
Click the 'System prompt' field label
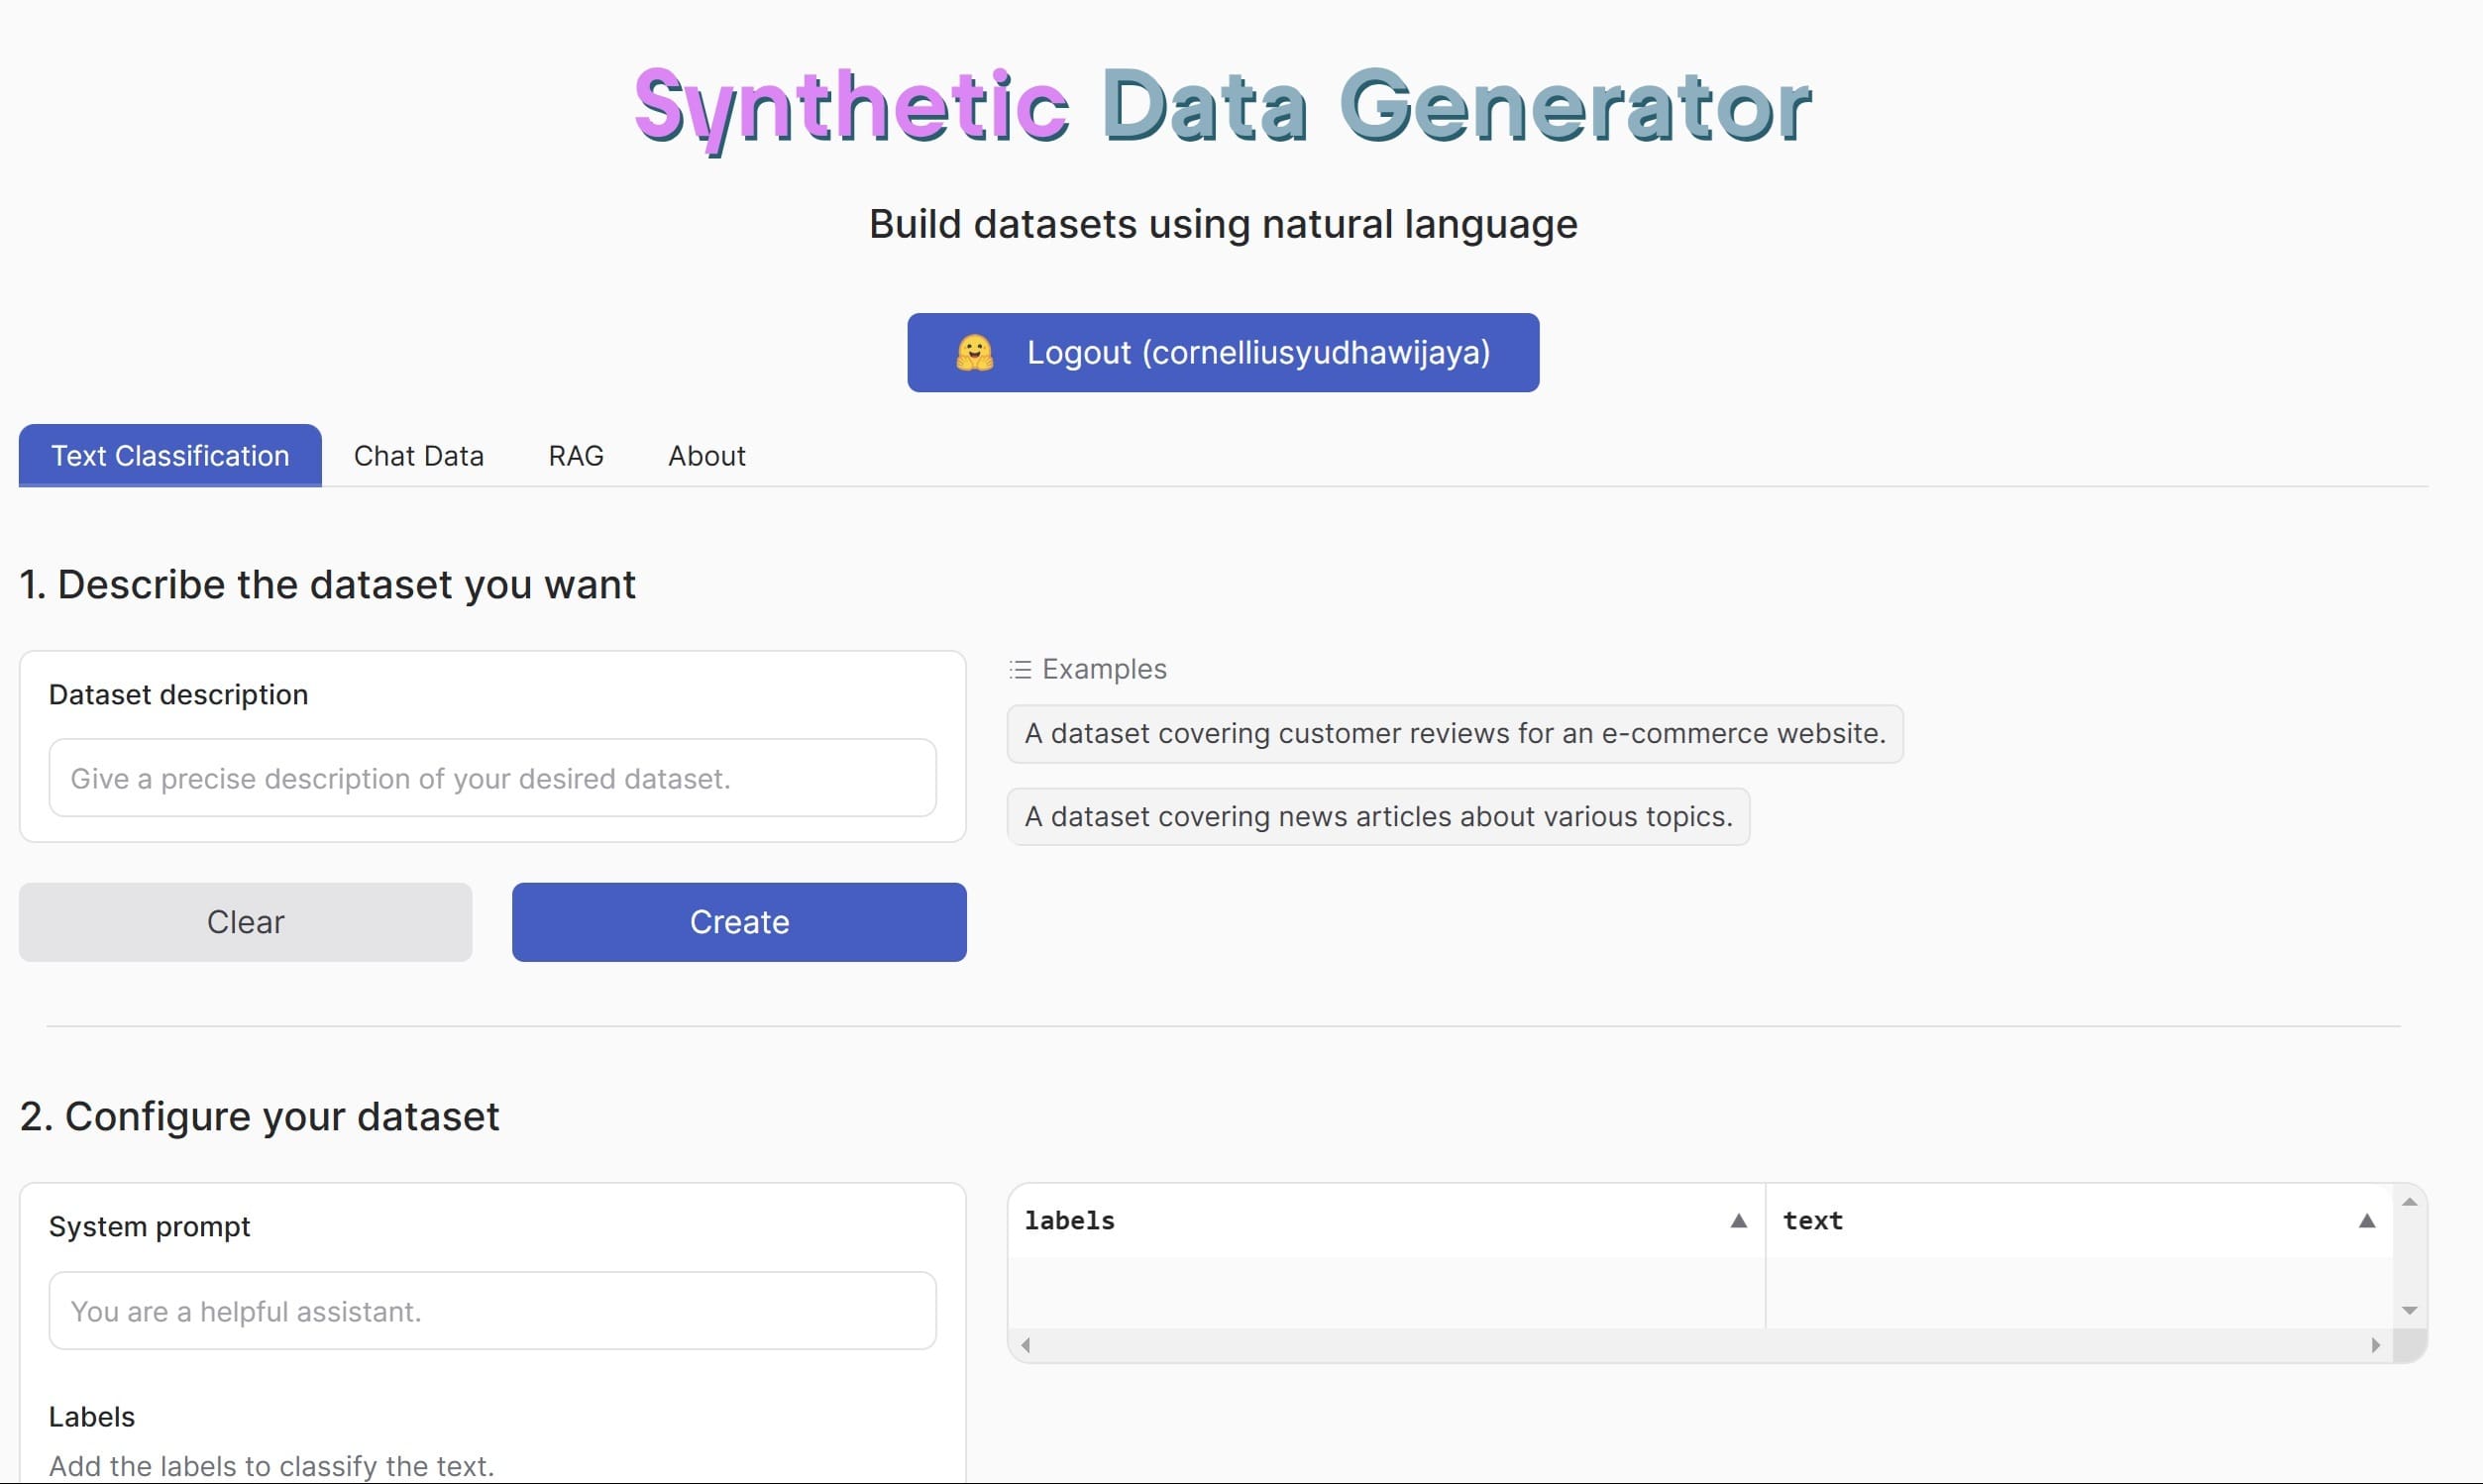click(149, 1226)
